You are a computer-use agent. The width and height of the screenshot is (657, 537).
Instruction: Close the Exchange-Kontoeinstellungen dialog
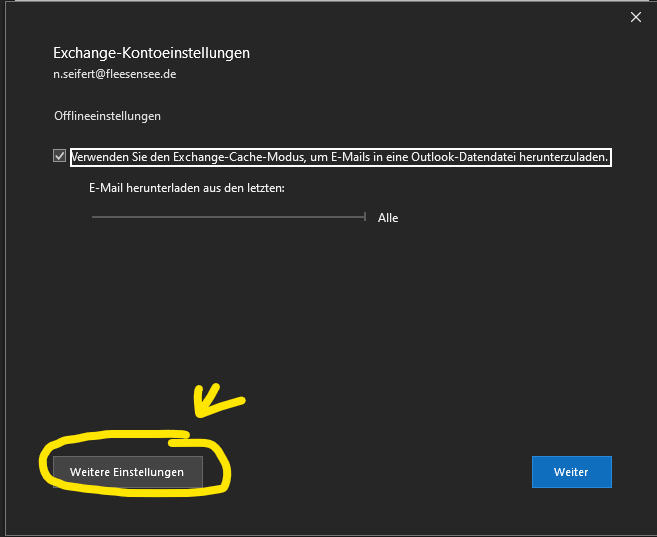tap(636, 17)
